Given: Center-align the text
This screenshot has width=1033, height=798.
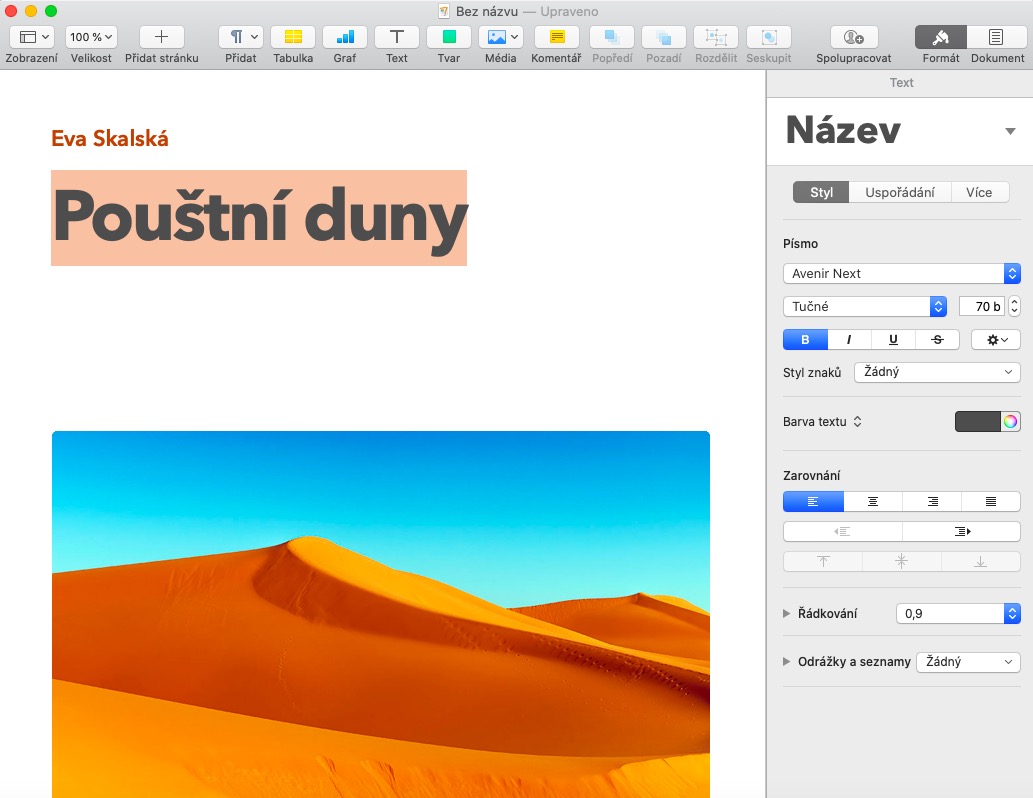Looking at the screenshot, I should click(872, 502).
